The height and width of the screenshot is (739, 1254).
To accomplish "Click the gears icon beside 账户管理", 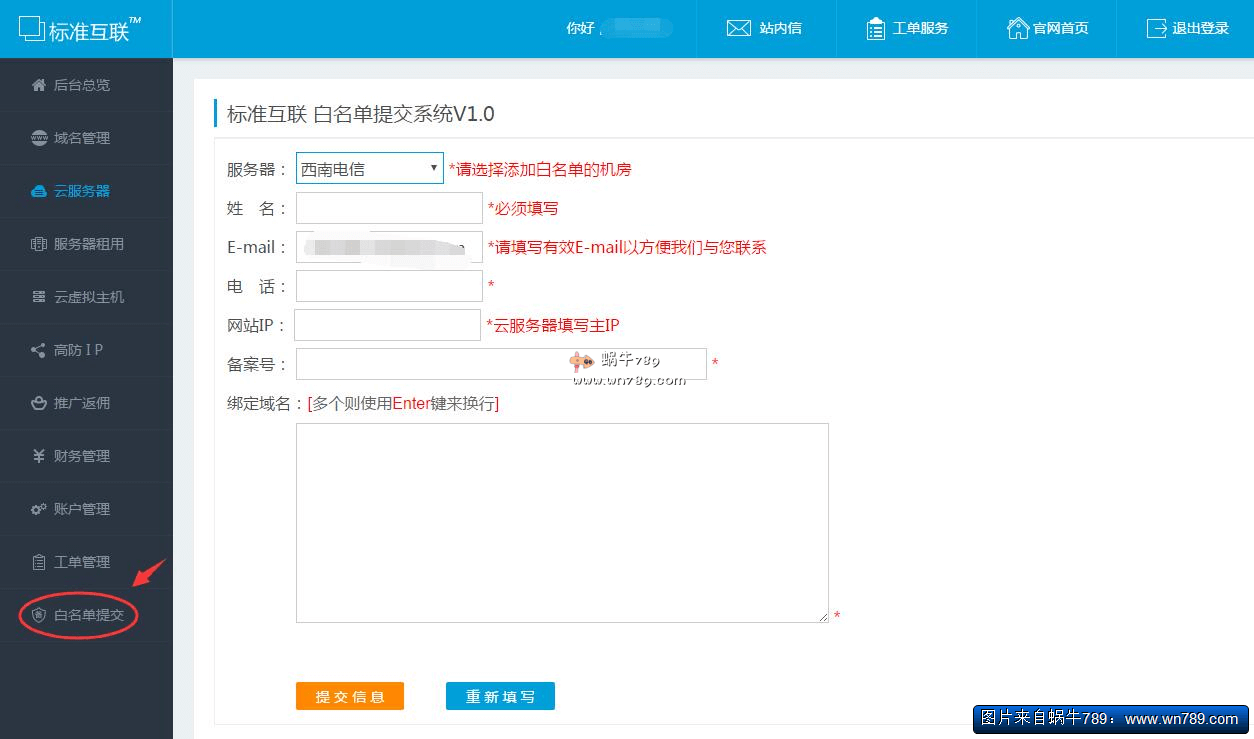I will 39,509.
